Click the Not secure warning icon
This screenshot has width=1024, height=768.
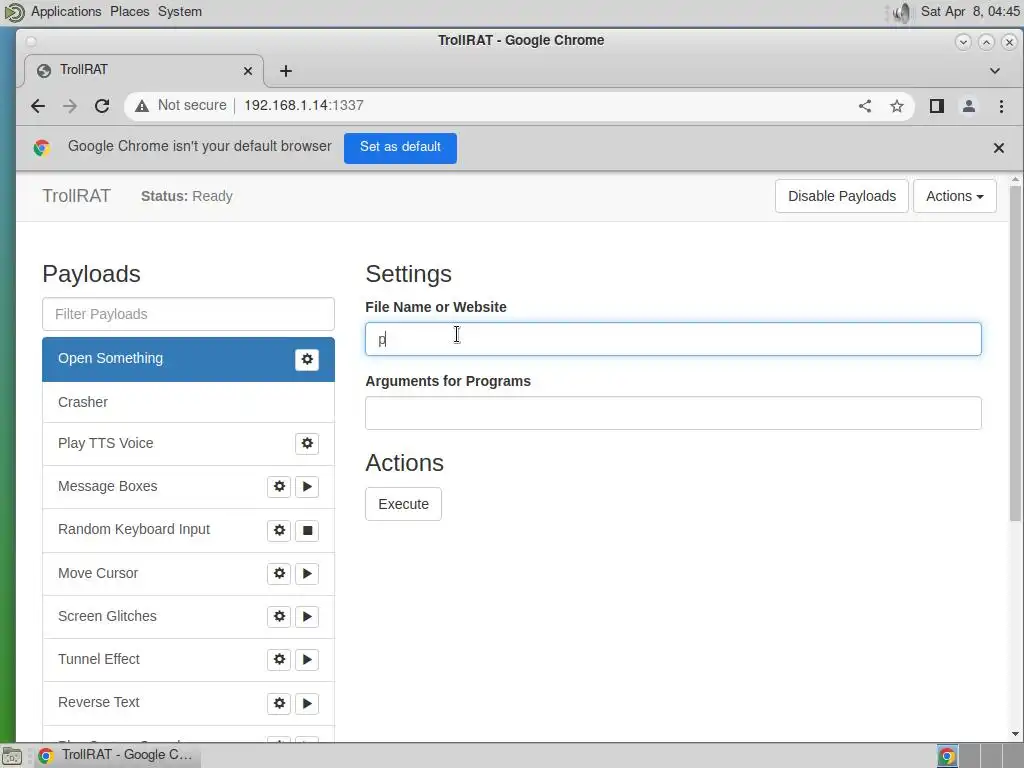point(142,106)
